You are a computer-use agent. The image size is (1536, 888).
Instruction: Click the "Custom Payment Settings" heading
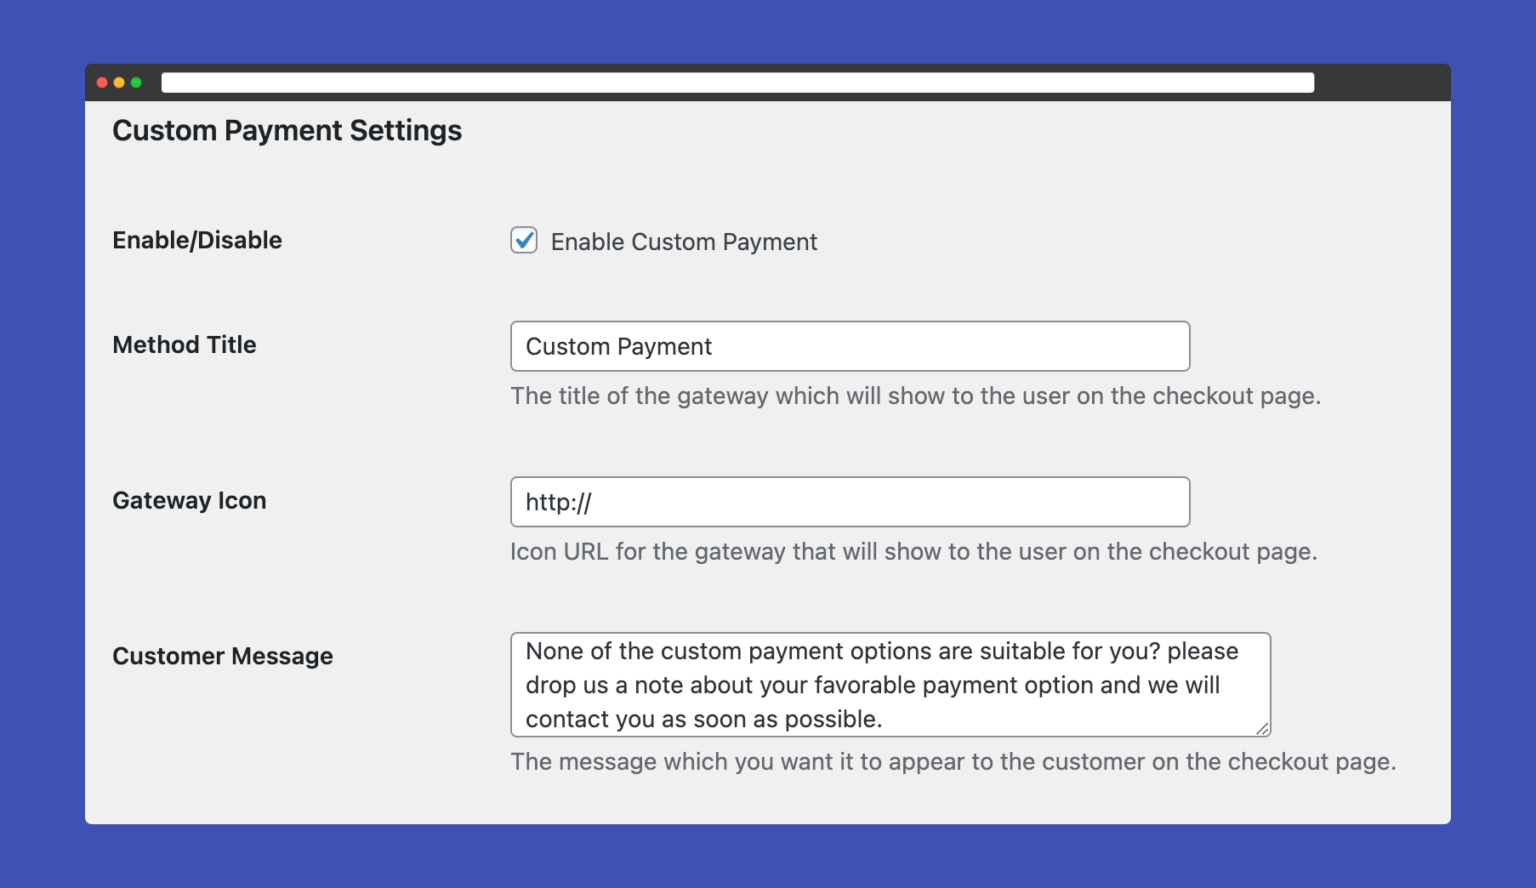tap(287, 130)
